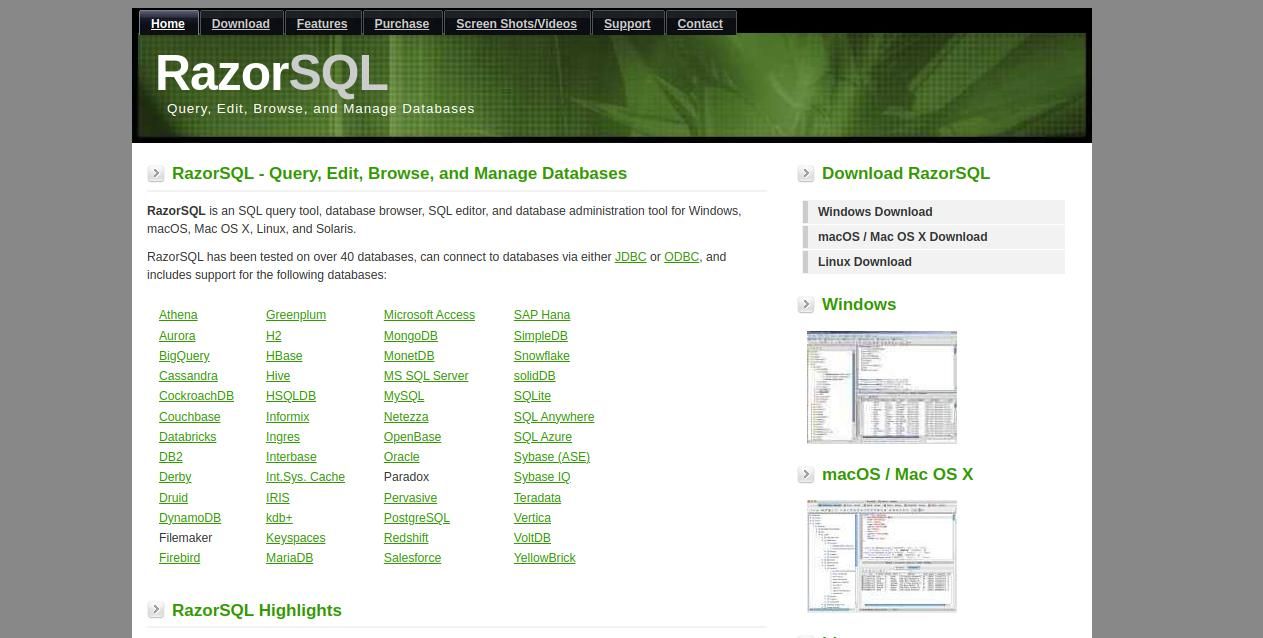Viewport: 1263px width, 638px height.
Task: Open the Contact tab
Action: (700, 23)
